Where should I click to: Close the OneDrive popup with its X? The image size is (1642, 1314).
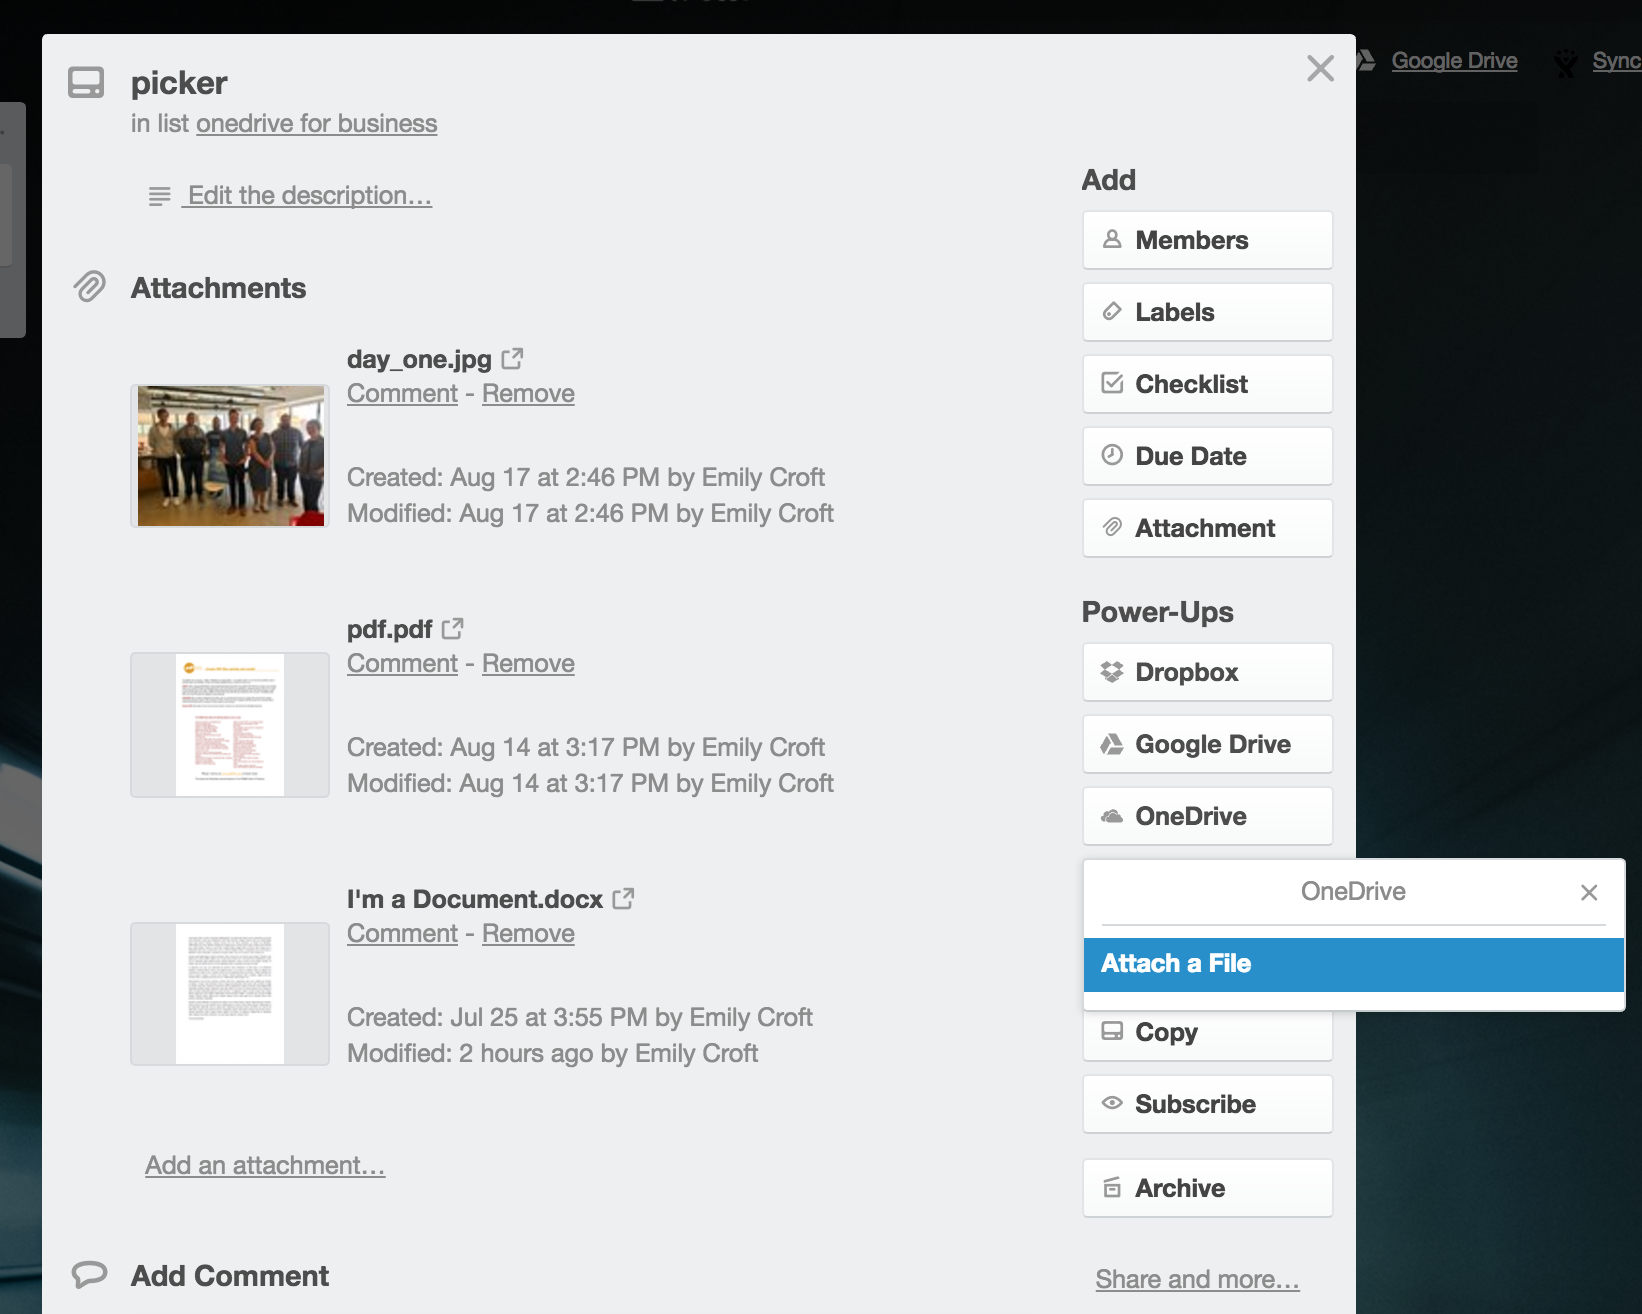(x=1588, y=892)
